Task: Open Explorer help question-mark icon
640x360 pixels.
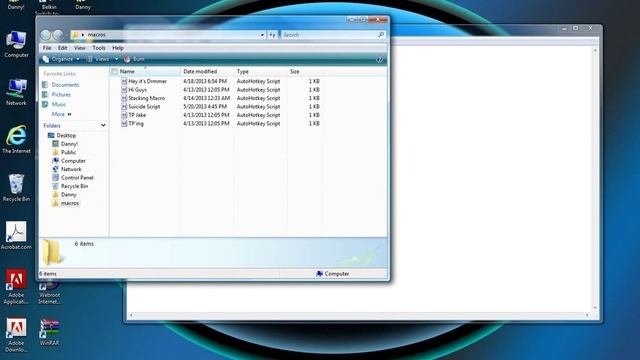Action: 380,60
